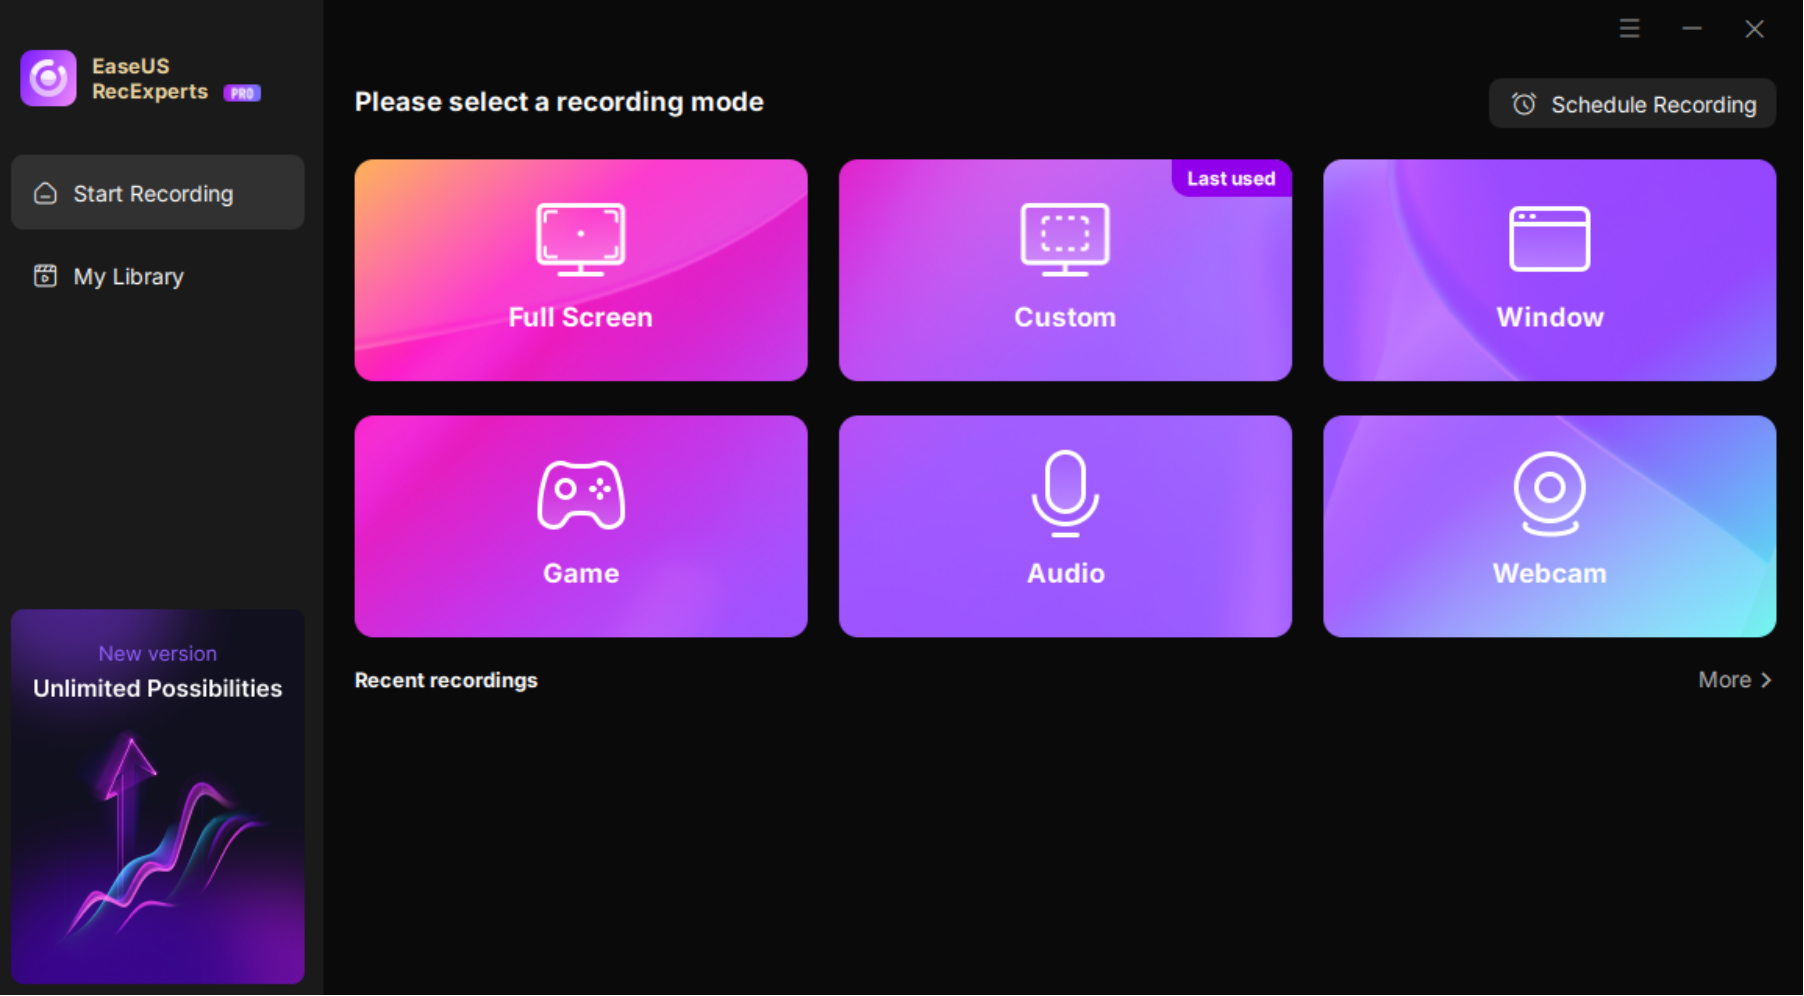
Task: Open Audio recording via the microphone icon
Action: [1065, 493]
